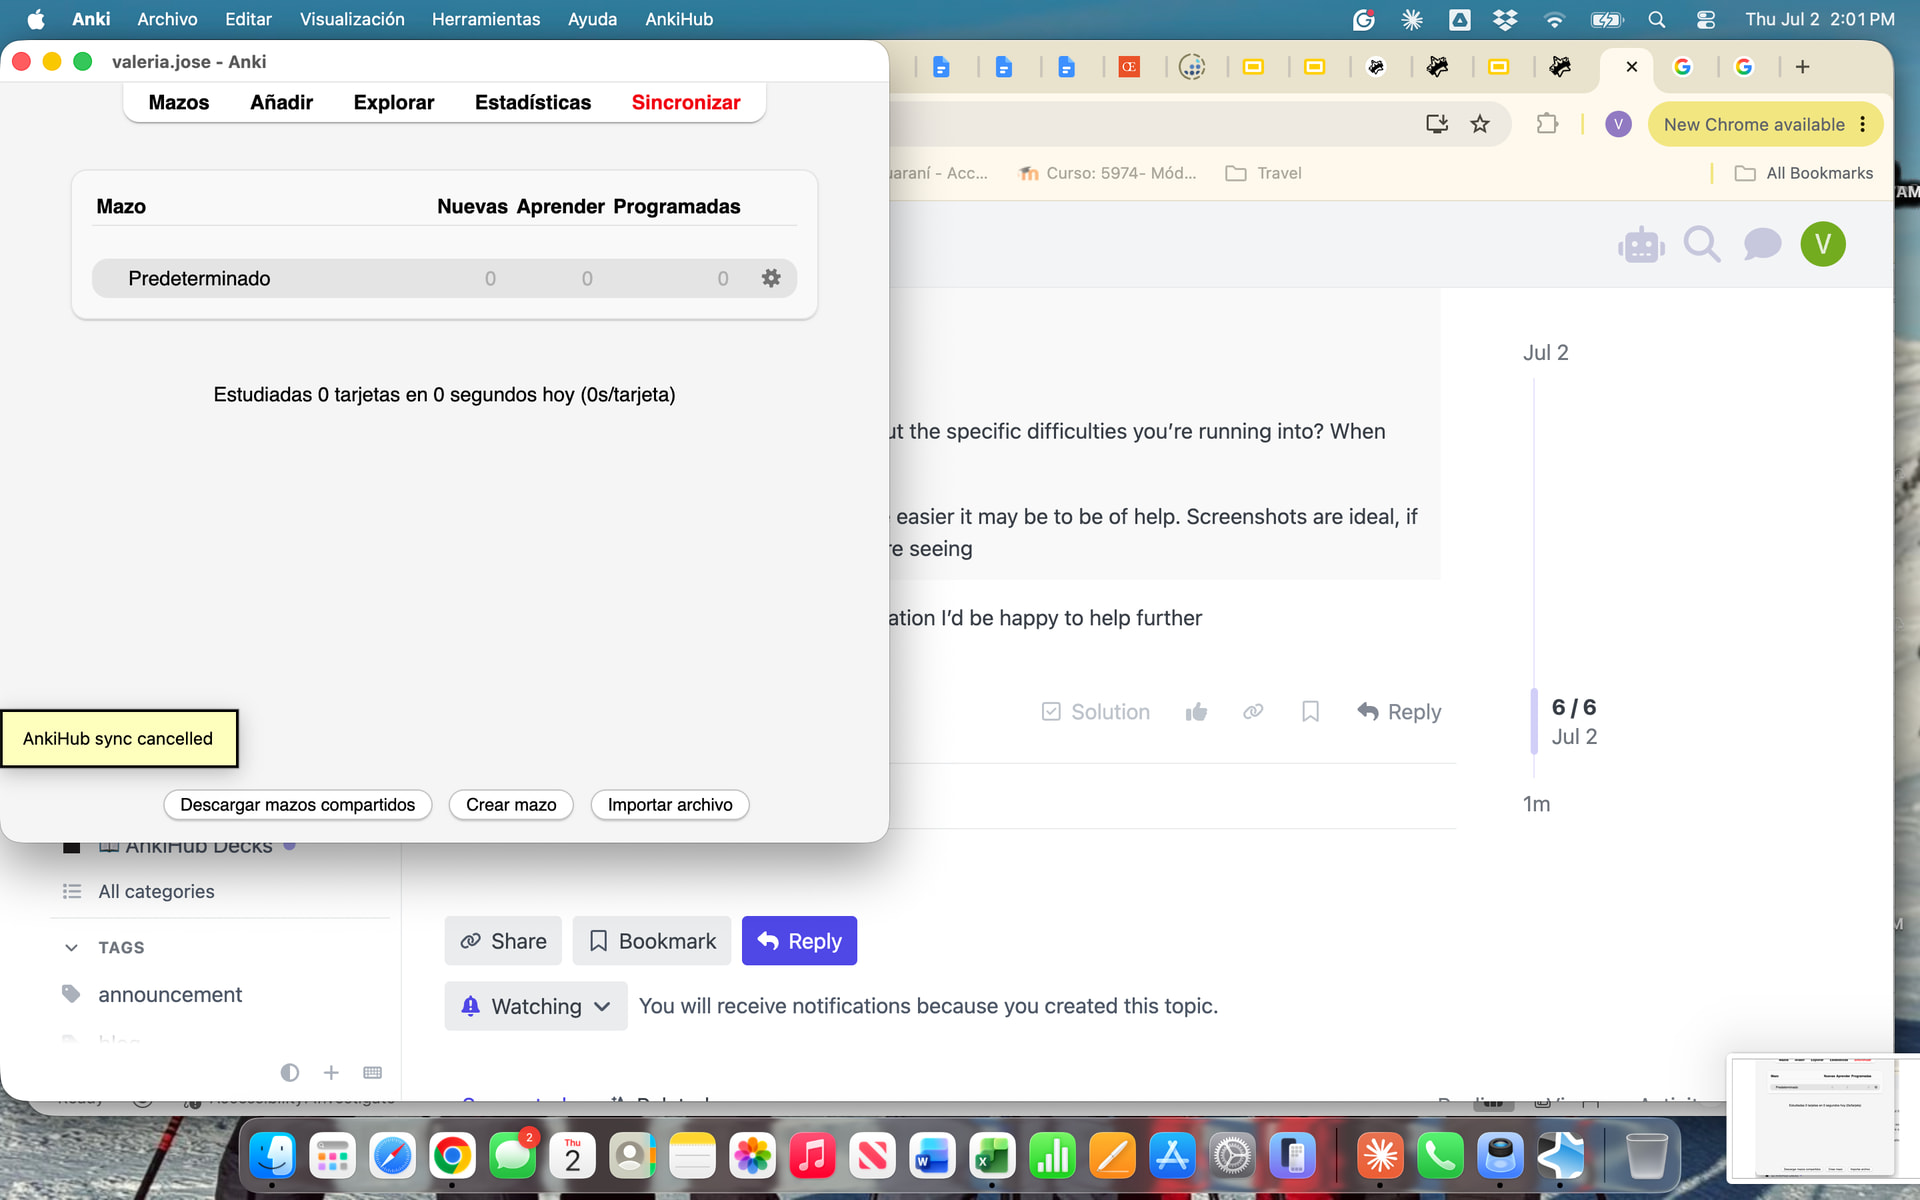Click the Chrome extensions puzzle icon
The height and width of the screenshot is (1200, 1920).
(x=1547, y=124)
